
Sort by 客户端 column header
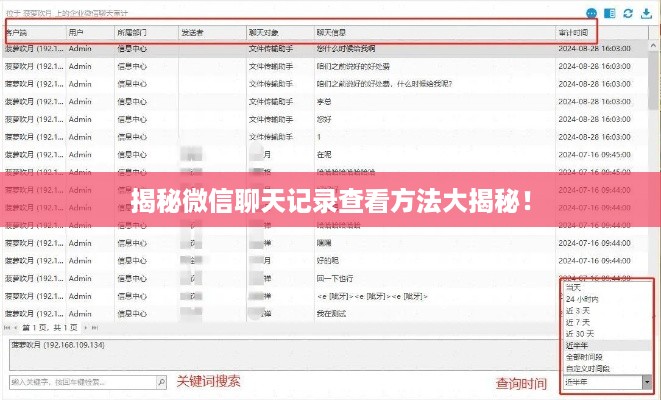tap(35, 32)
